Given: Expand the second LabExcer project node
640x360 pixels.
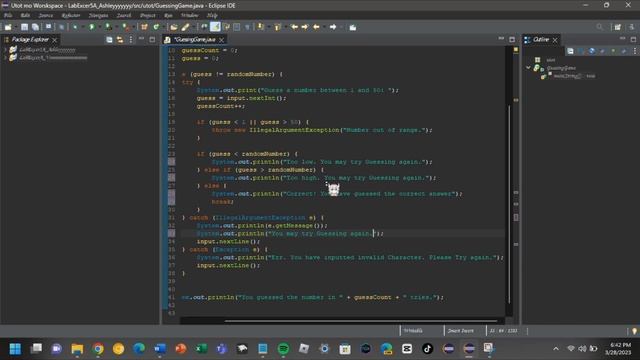Looking at the screenshot, I should click(x=5, y=58).
